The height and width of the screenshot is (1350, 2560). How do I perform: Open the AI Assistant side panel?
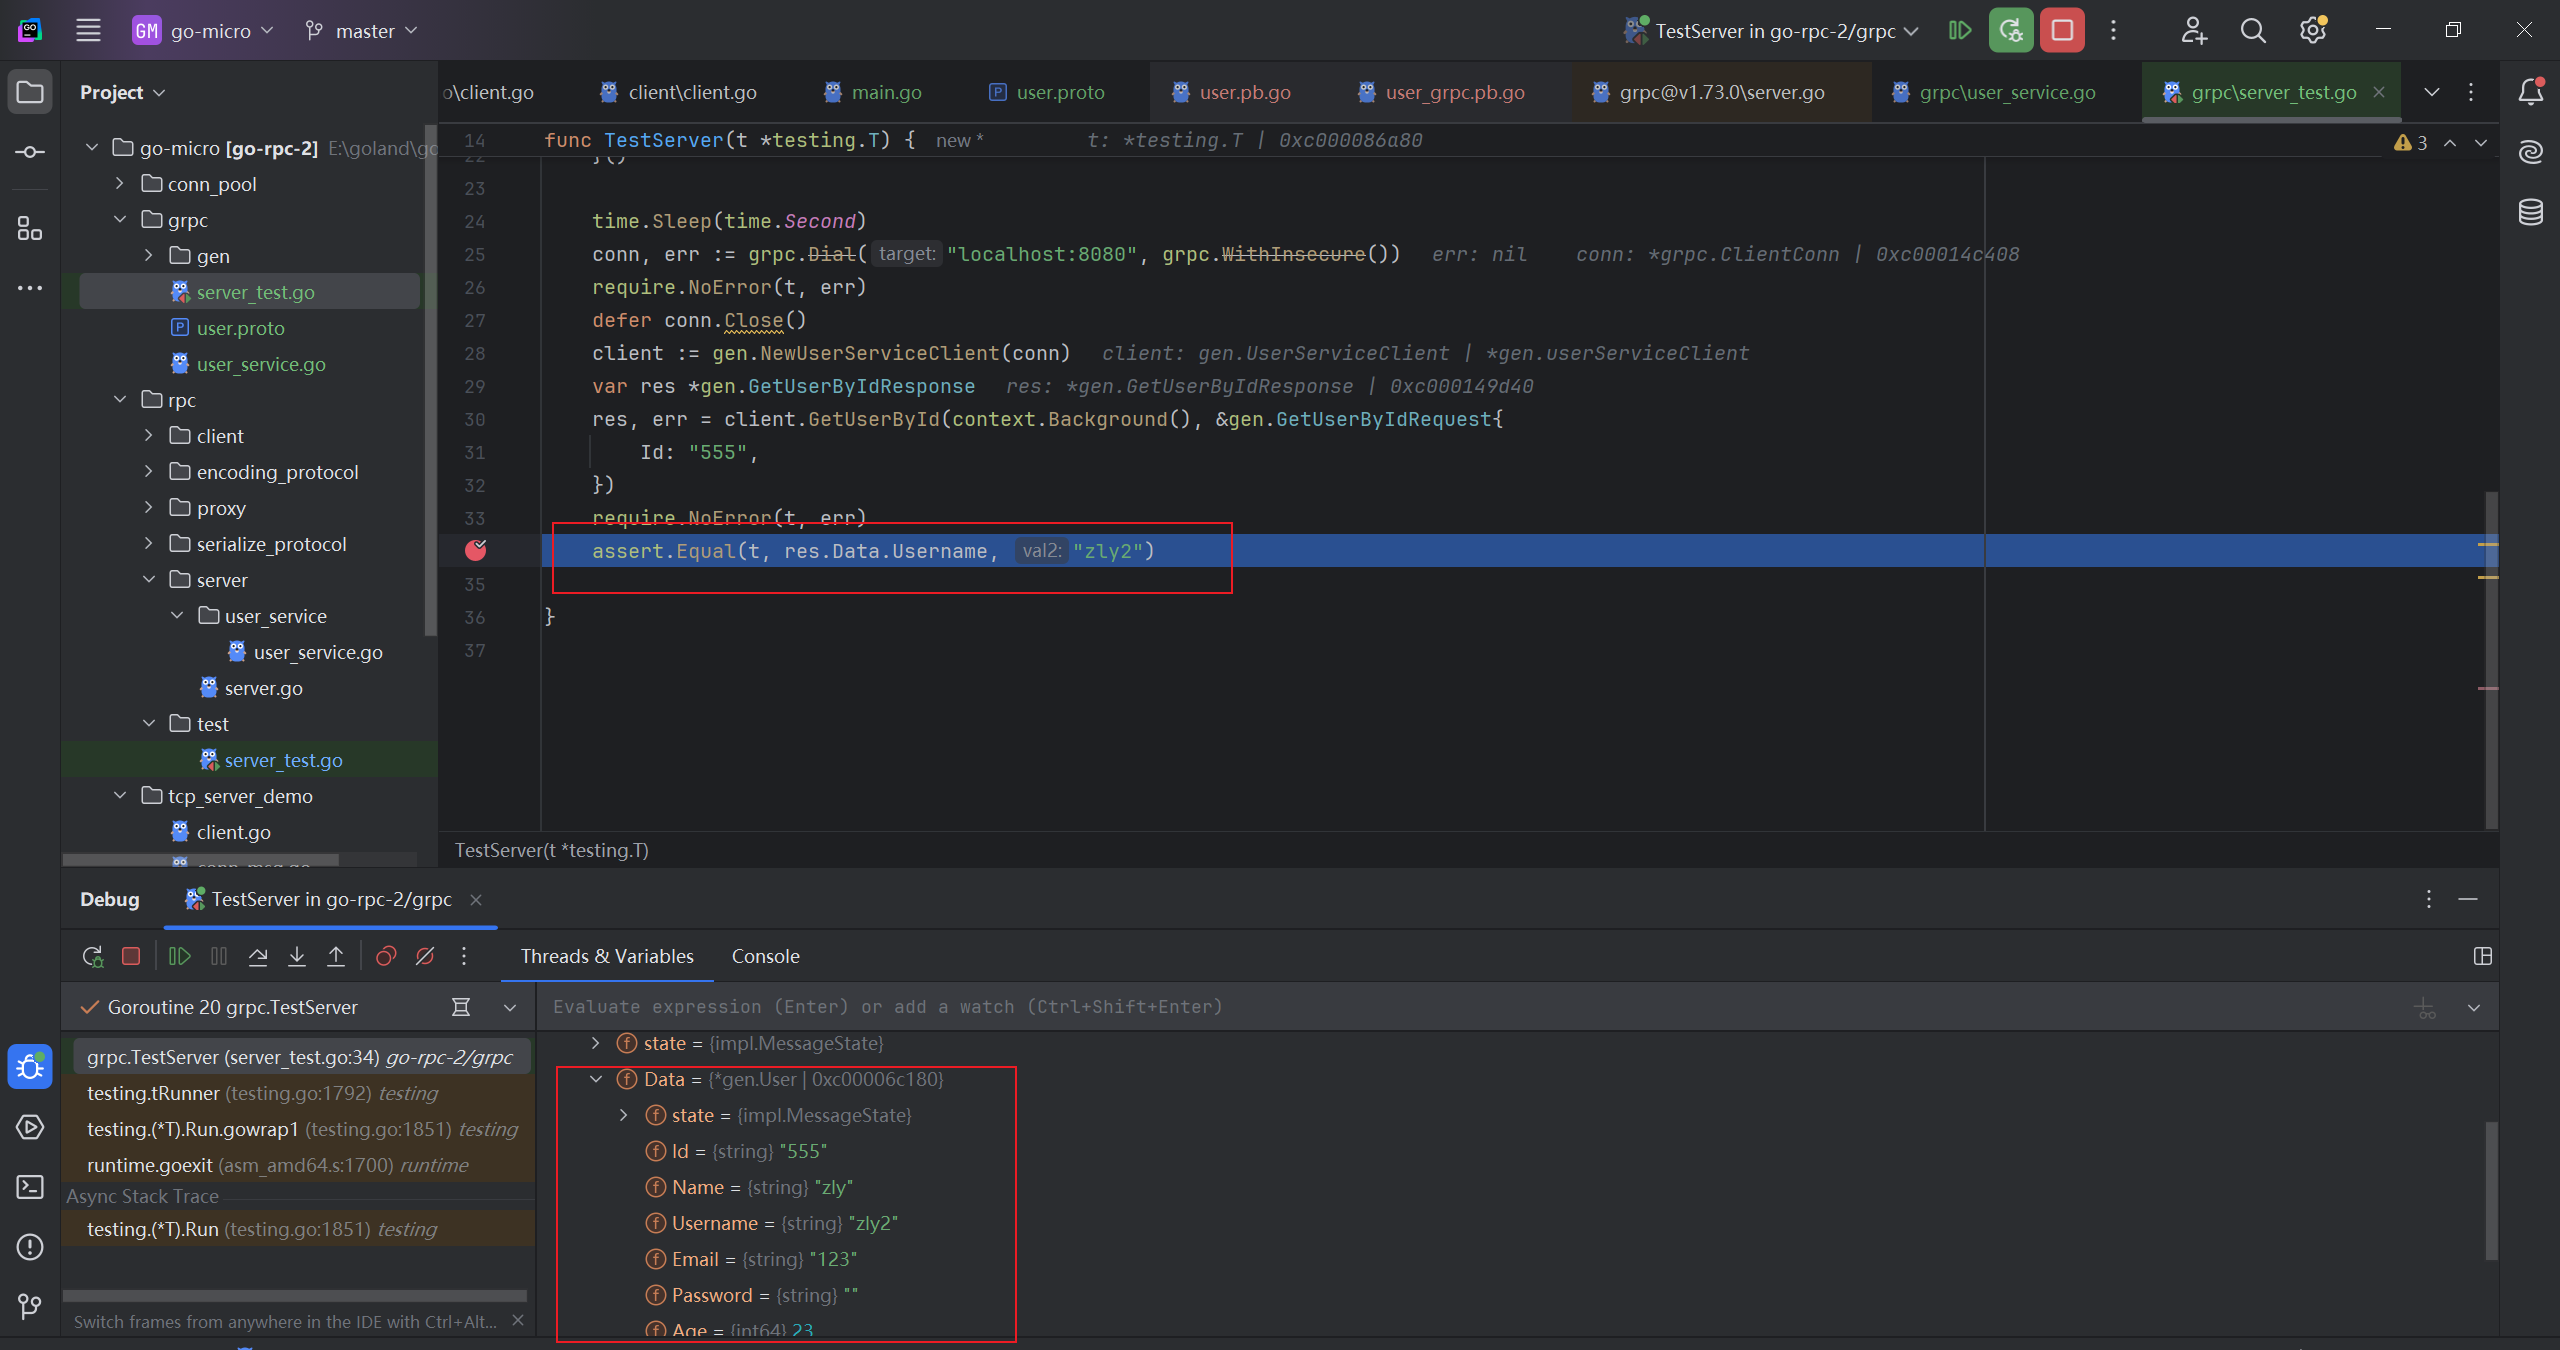click(2531, 152)
